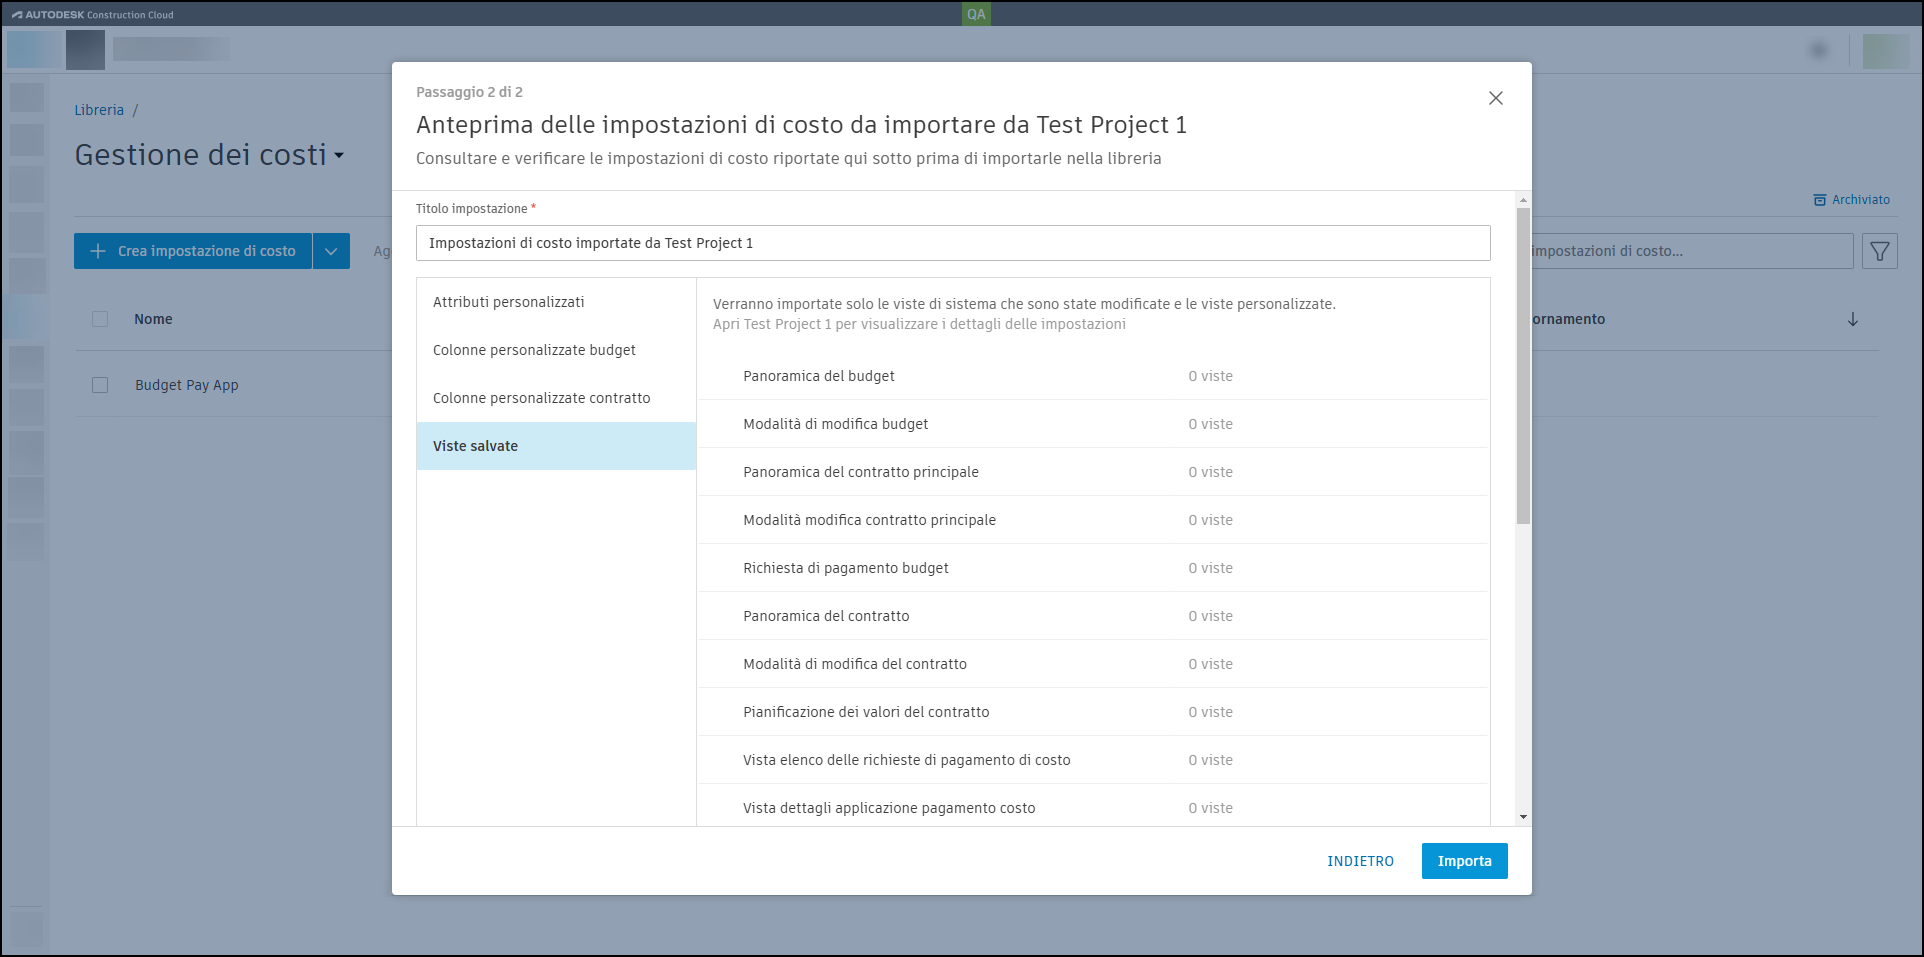This screenshot has height=957, width=1924.
Task: Check the Budget Pay App row checkbox
Action: click(x=100, y=385)
